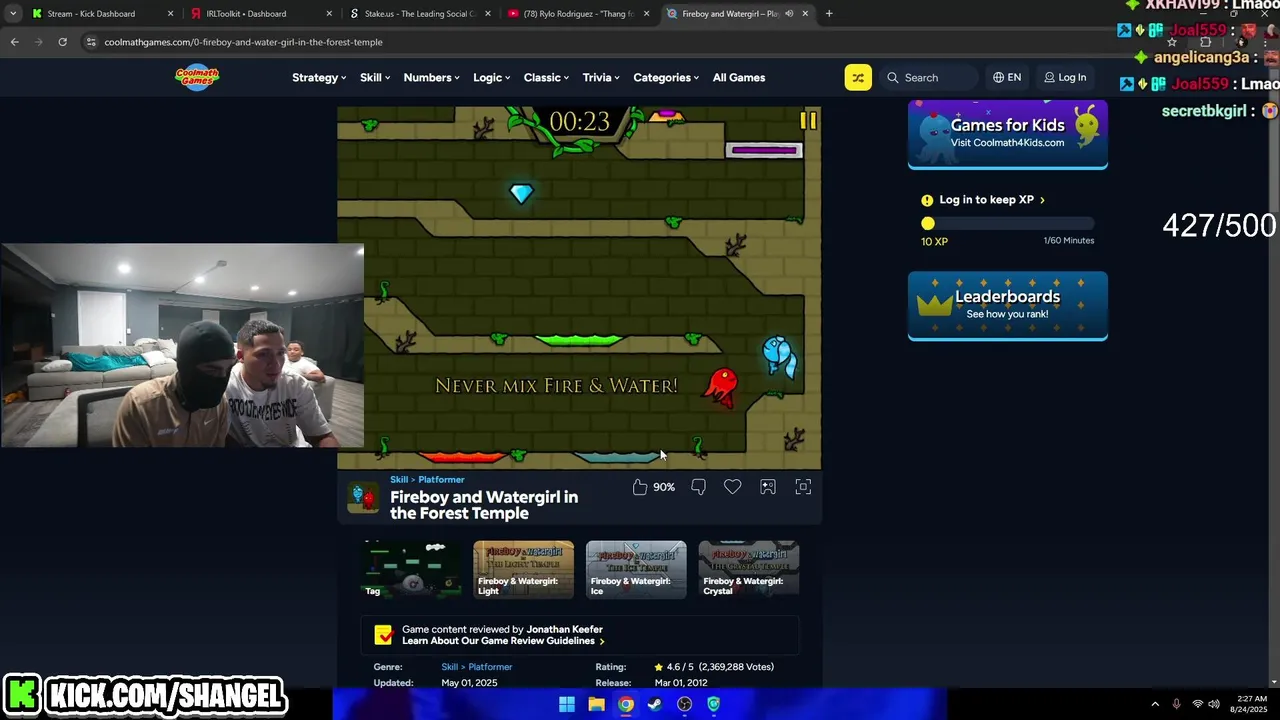Click Log in to keep XP link

992,200
